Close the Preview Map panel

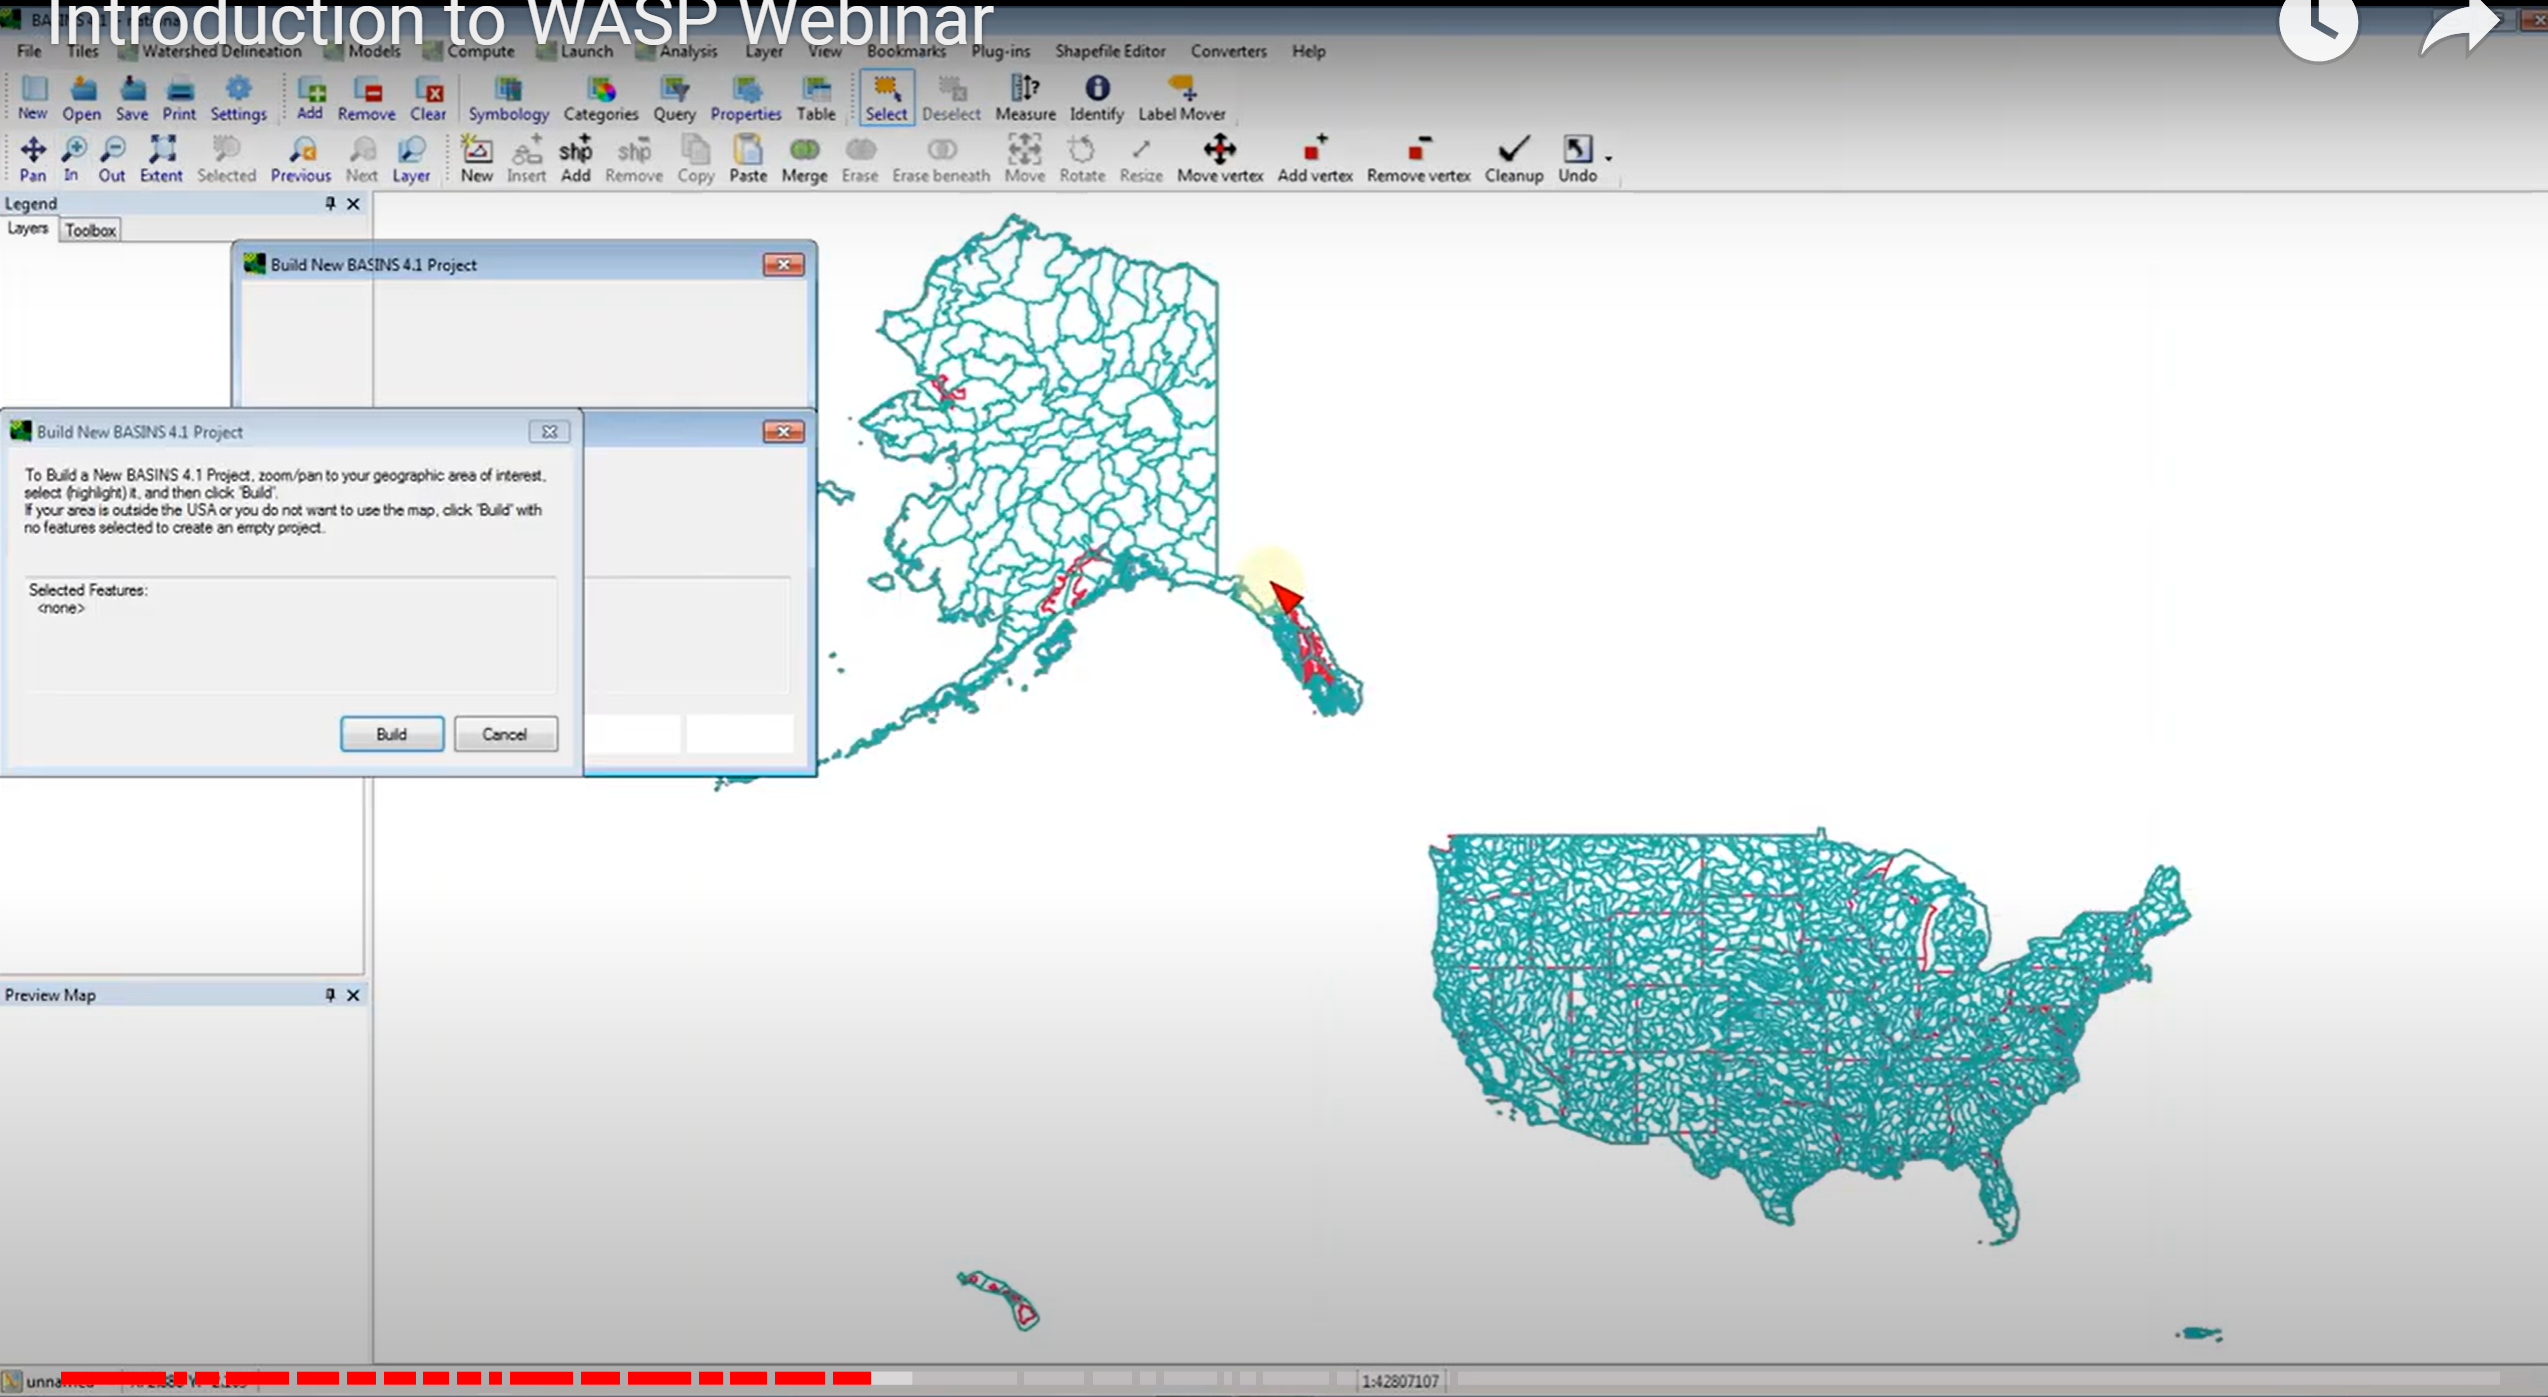(x=353, y=994)
